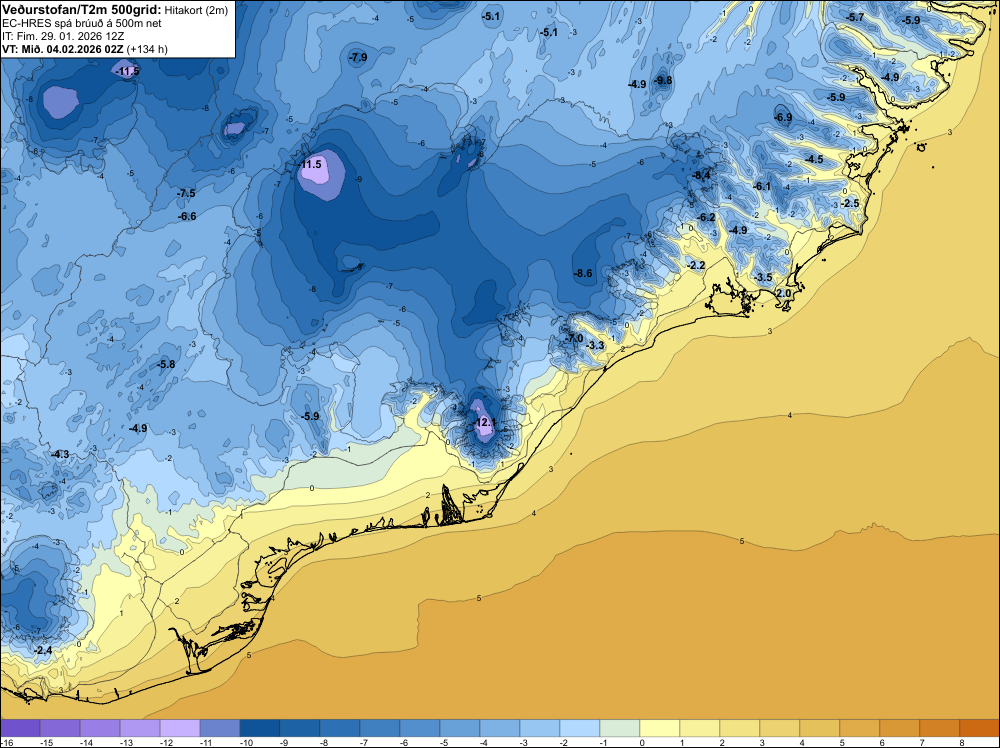The width and height of the screenshot is (1000, 748).
Task: Click the -2.2 temperature value
Action: pyautogui.click(x=696, y=265)
